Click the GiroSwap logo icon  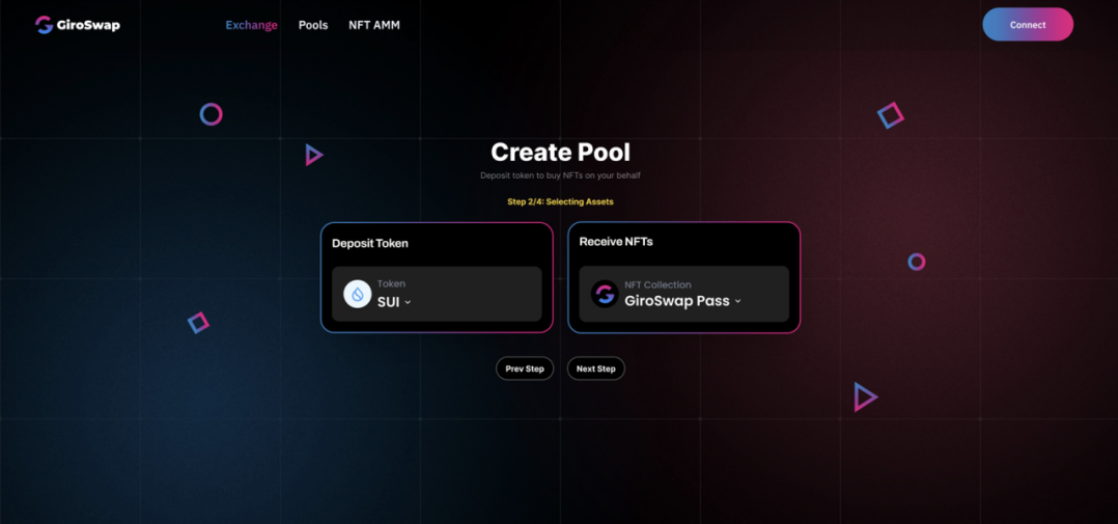[44, 25]
